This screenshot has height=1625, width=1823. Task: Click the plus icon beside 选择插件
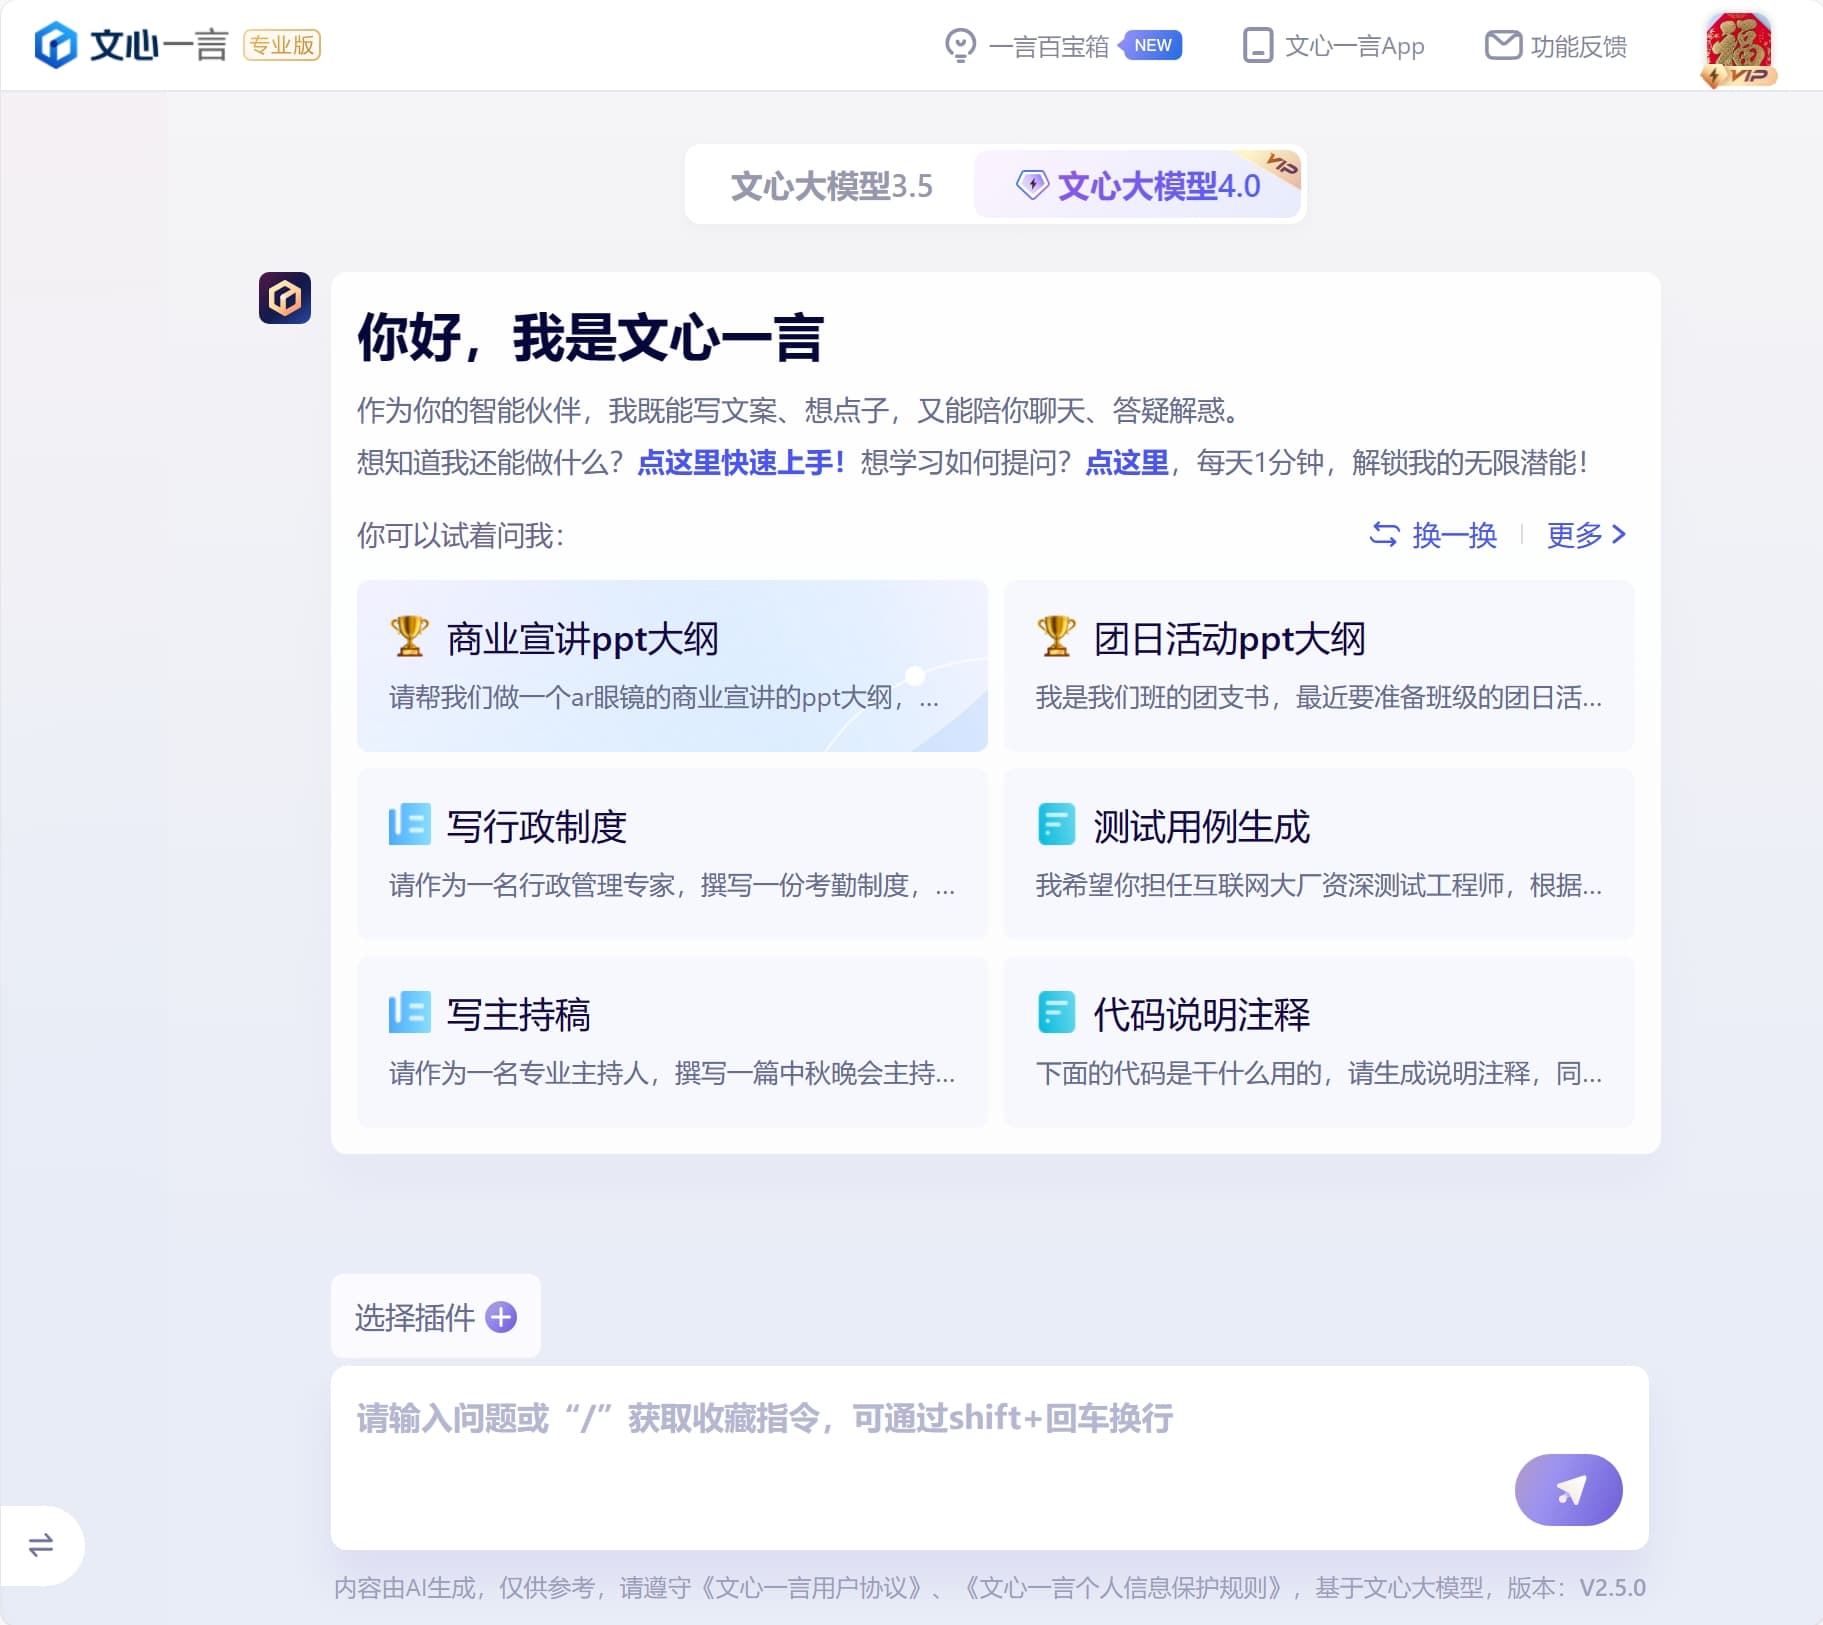tap(501, 1317)
